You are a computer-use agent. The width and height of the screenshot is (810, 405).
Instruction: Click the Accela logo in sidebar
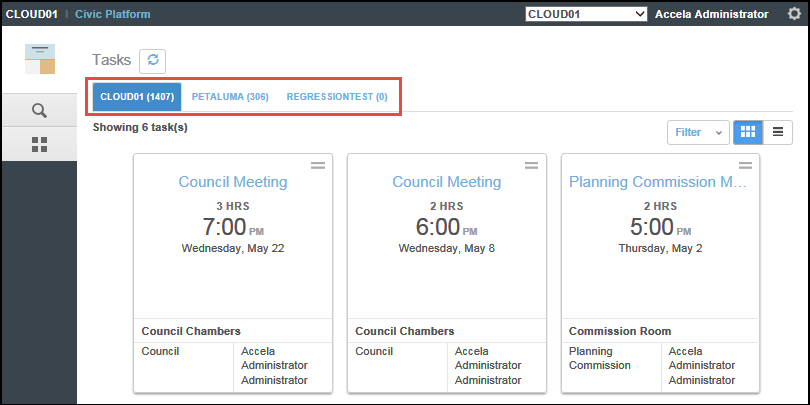[x=40, y=59]
